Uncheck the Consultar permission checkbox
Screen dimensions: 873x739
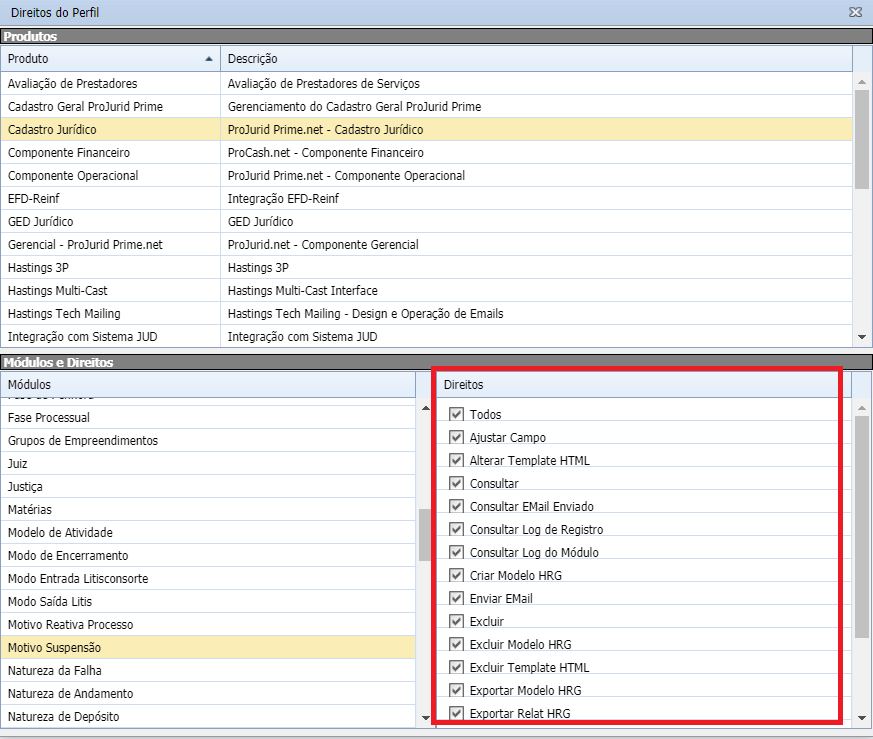click(x=456, y=483)
